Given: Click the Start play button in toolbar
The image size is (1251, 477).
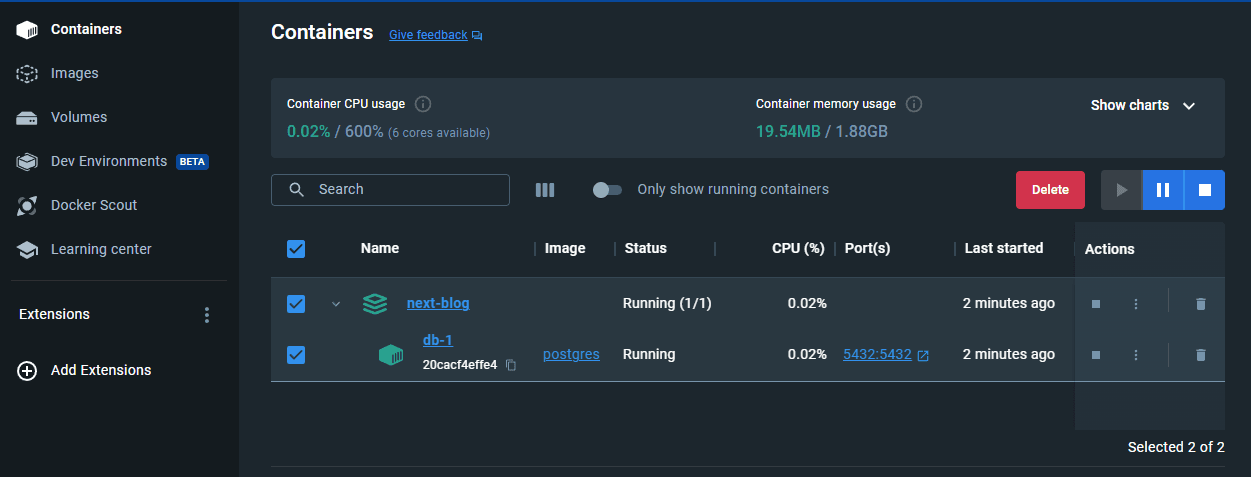Looking at the screenshot, I should pos(1121,190).
